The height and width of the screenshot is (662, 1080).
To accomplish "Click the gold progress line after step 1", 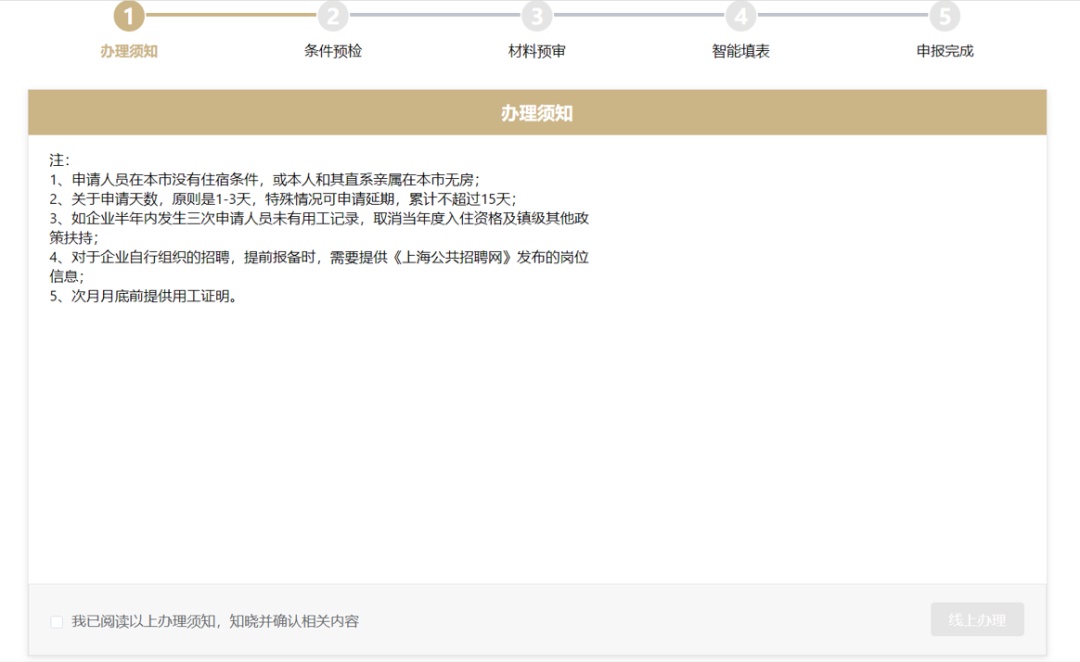I will click(x=231, y=15).
